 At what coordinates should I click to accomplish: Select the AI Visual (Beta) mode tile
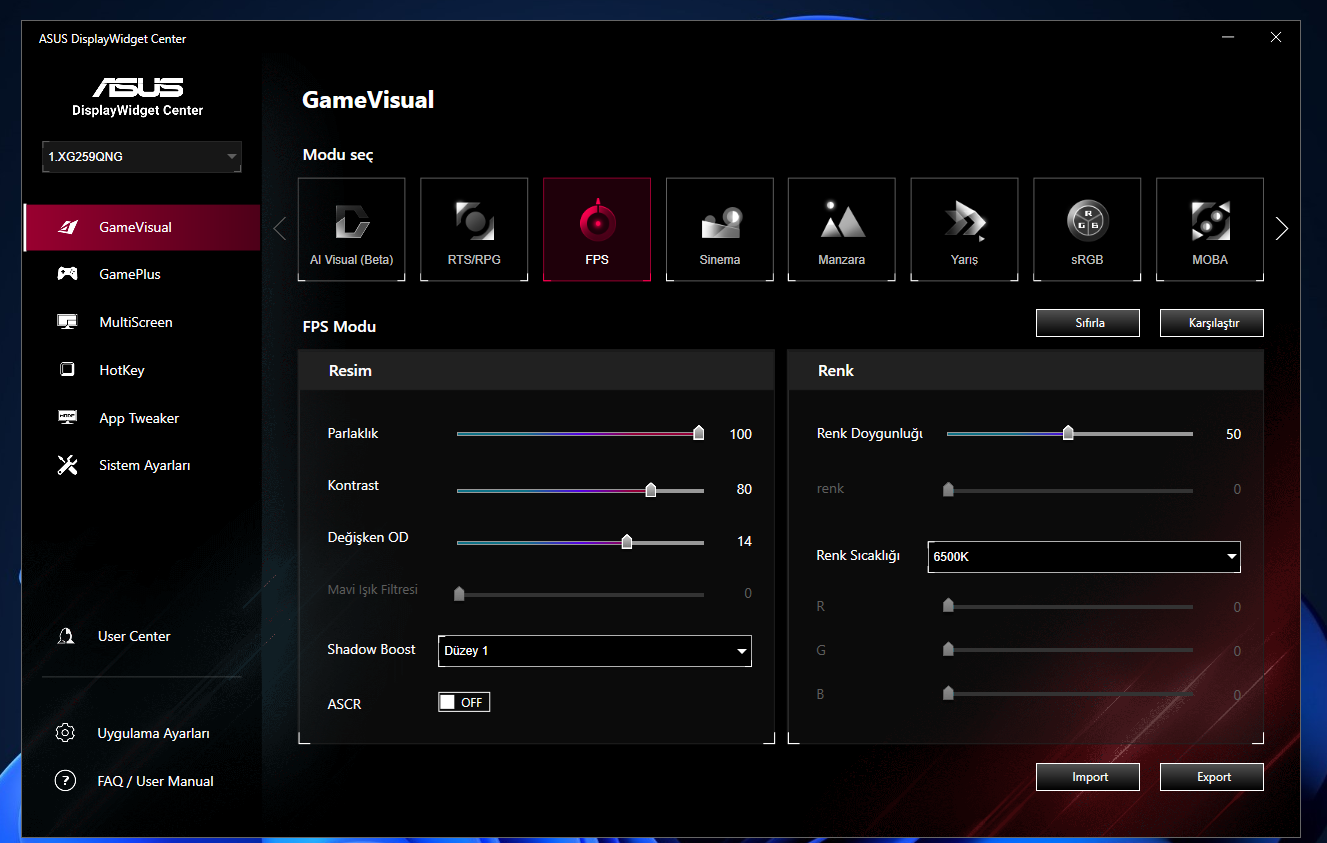pos(351,230)
